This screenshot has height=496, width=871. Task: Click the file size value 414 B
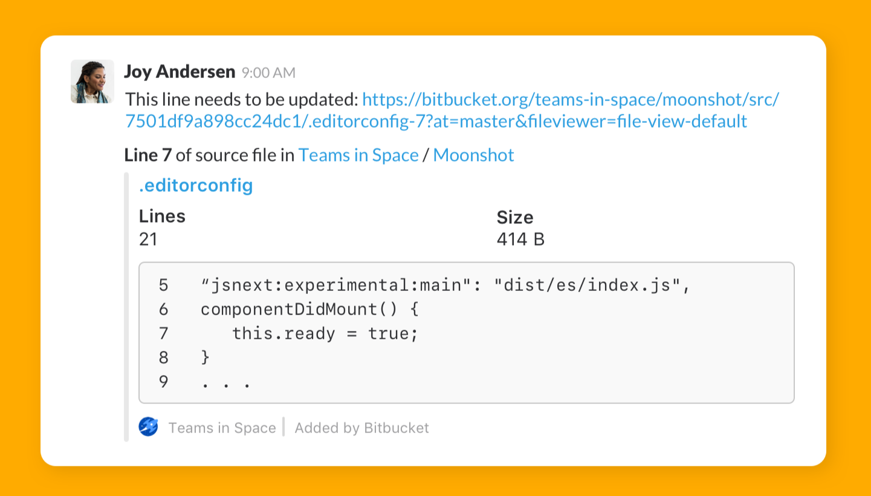click(520, 239)
